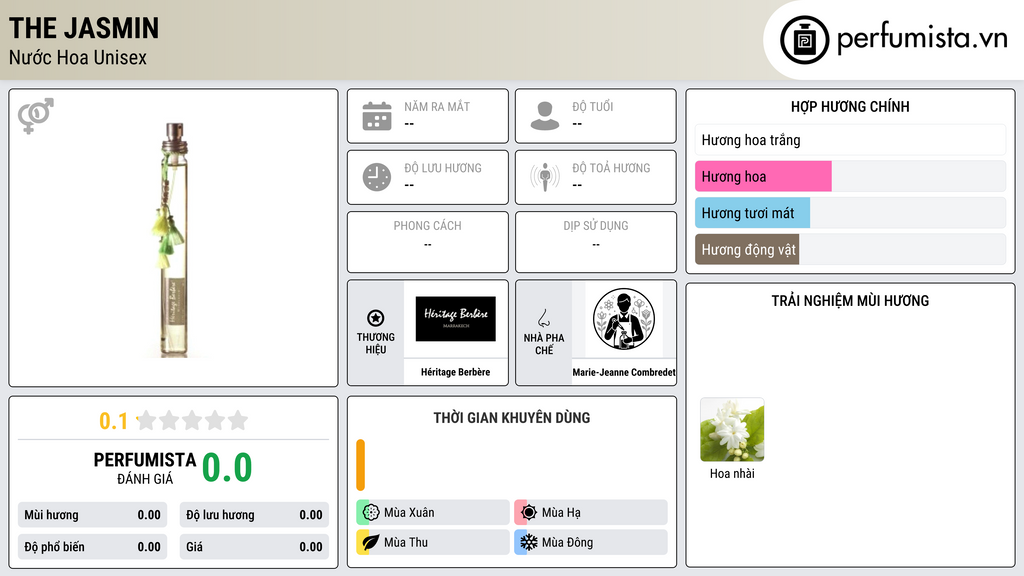Click the Trải nghiệm mùi hương heading
The height and width of the screenshot is (576, 1024).
[850, 300]
